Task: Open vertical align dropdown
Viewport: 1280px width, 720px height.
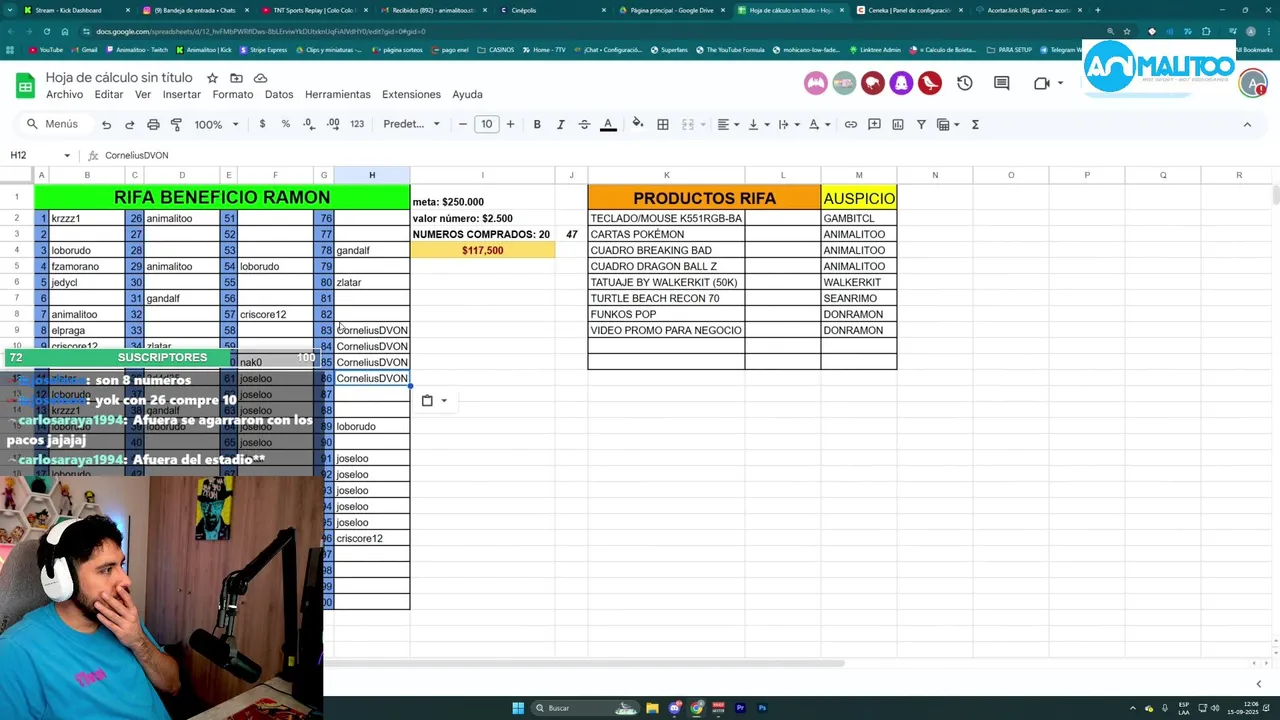Action: point(758,124)
